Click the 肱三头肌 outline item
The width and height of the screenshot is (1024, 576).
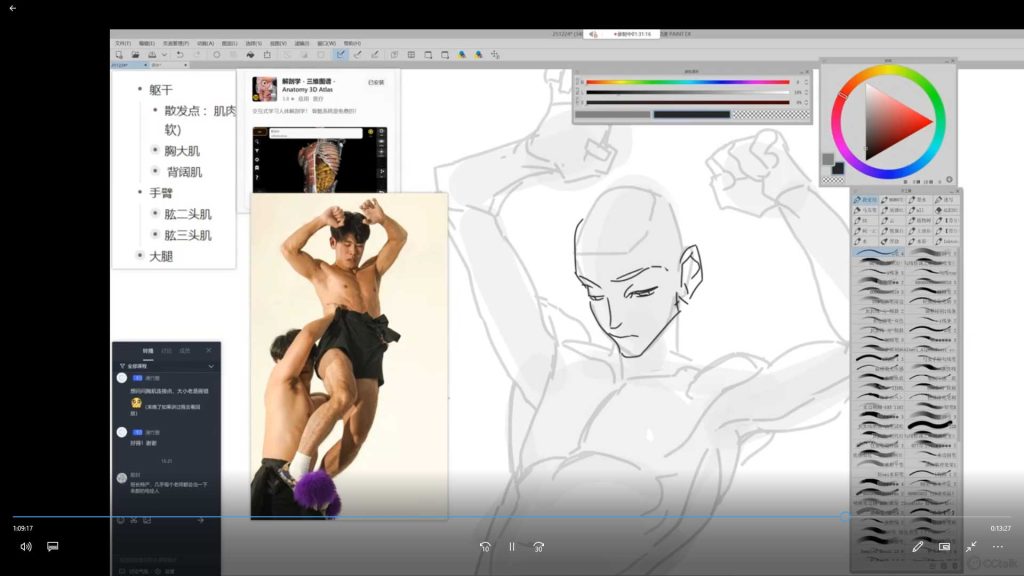(x=188, y=235)
